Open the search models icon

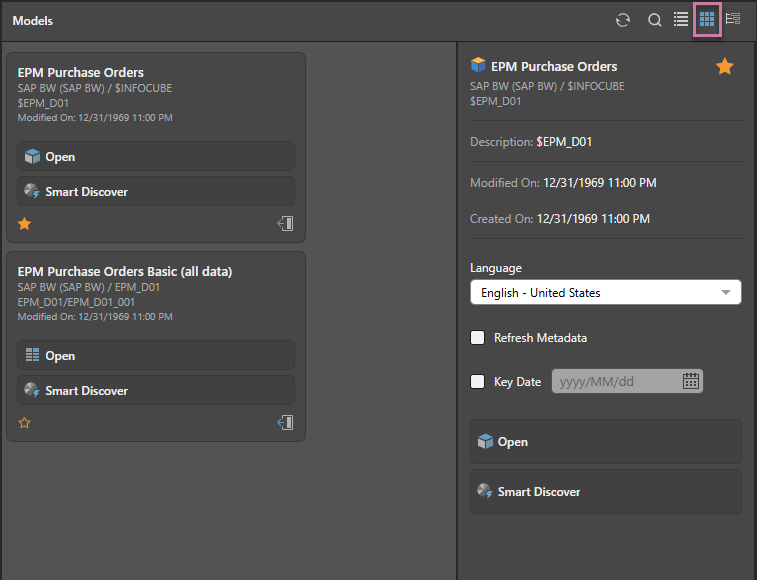coord(654,20)
